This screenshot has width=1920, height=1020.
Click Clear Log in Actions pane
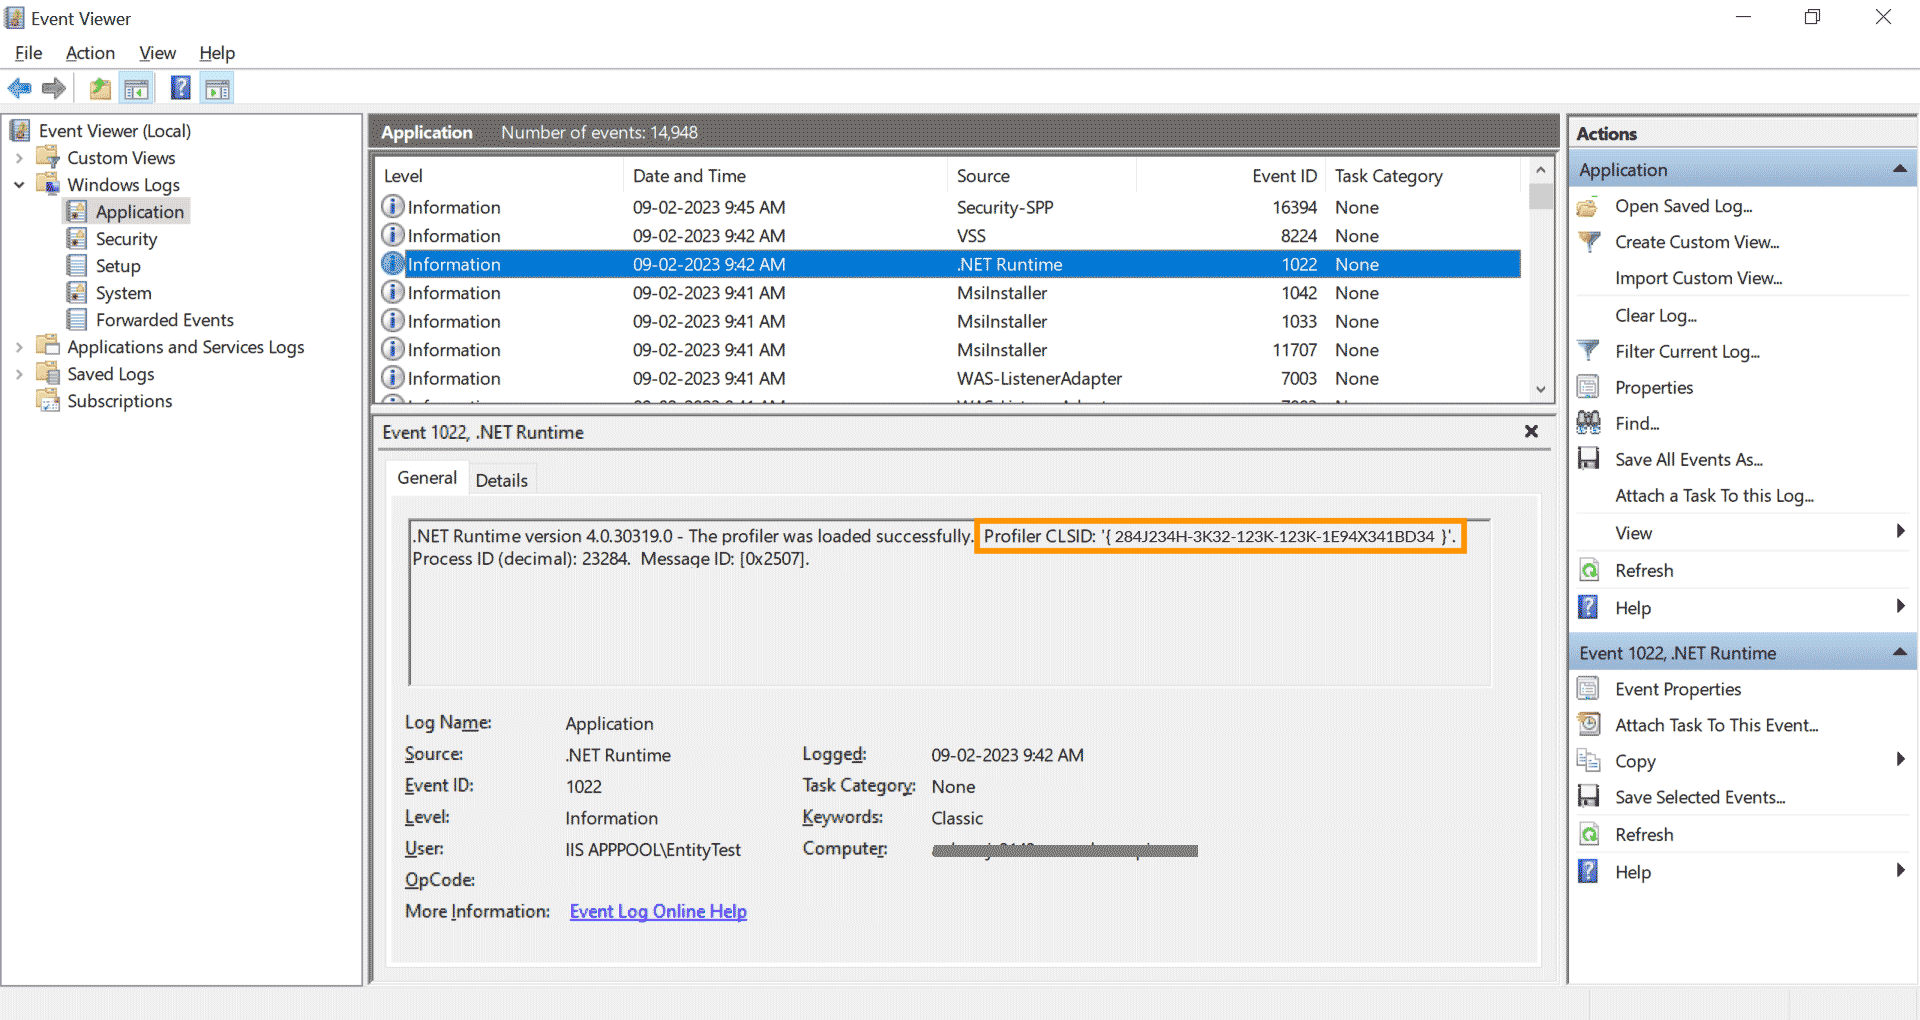tap(1655, 315)
